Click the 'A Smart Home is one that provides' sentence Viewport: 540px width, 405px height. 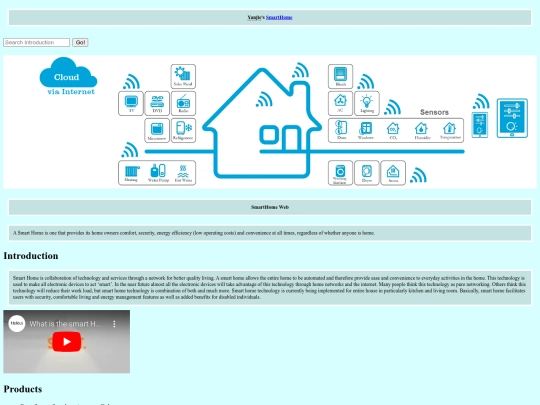point(194,233)
